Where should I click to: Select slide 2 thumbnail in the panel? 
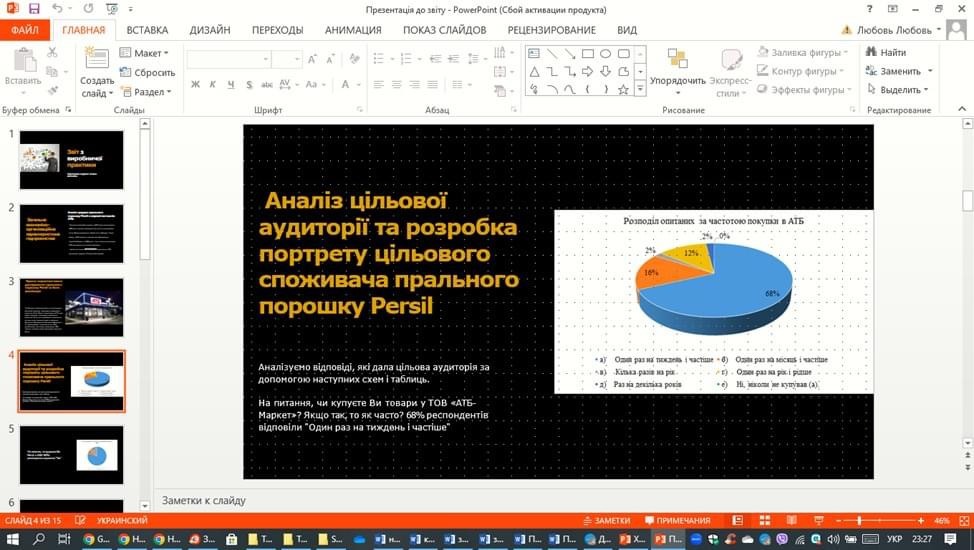pos(71,233)
